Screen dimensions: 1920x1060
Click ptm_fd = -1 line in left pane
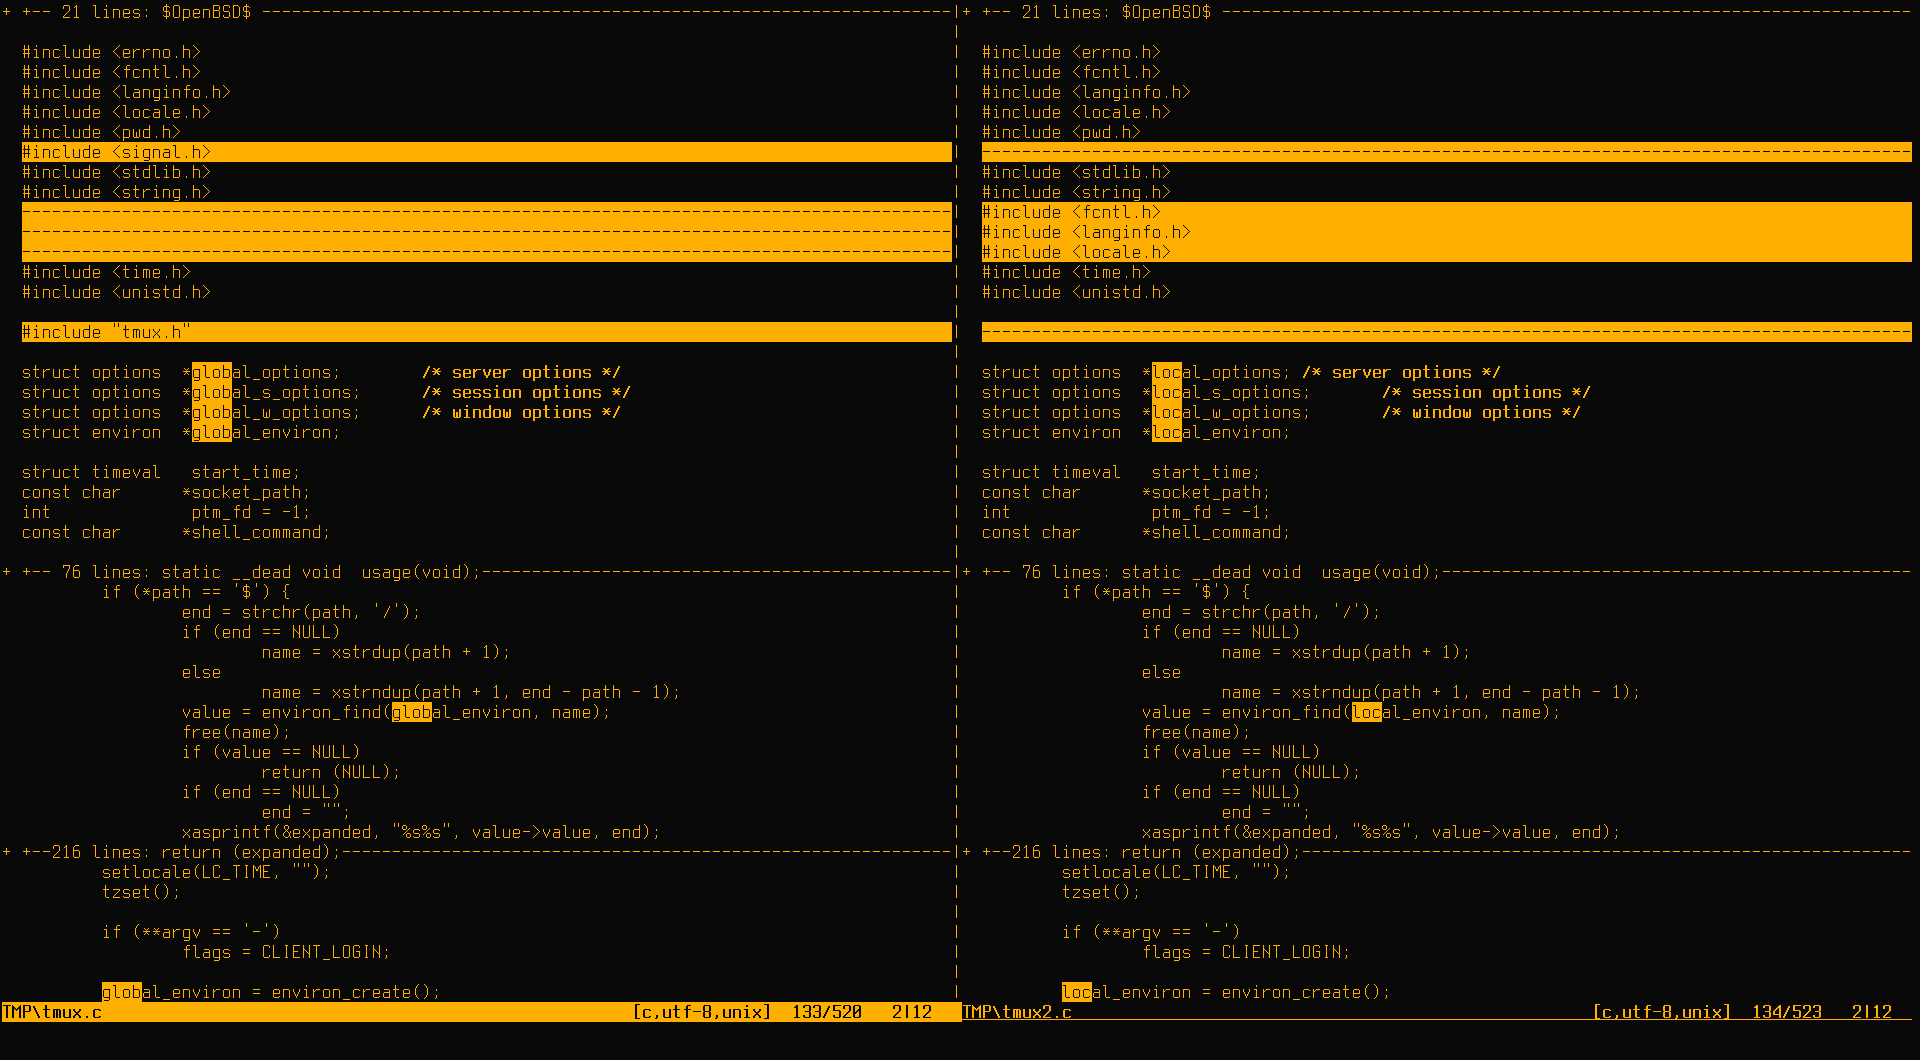point(167,512)
